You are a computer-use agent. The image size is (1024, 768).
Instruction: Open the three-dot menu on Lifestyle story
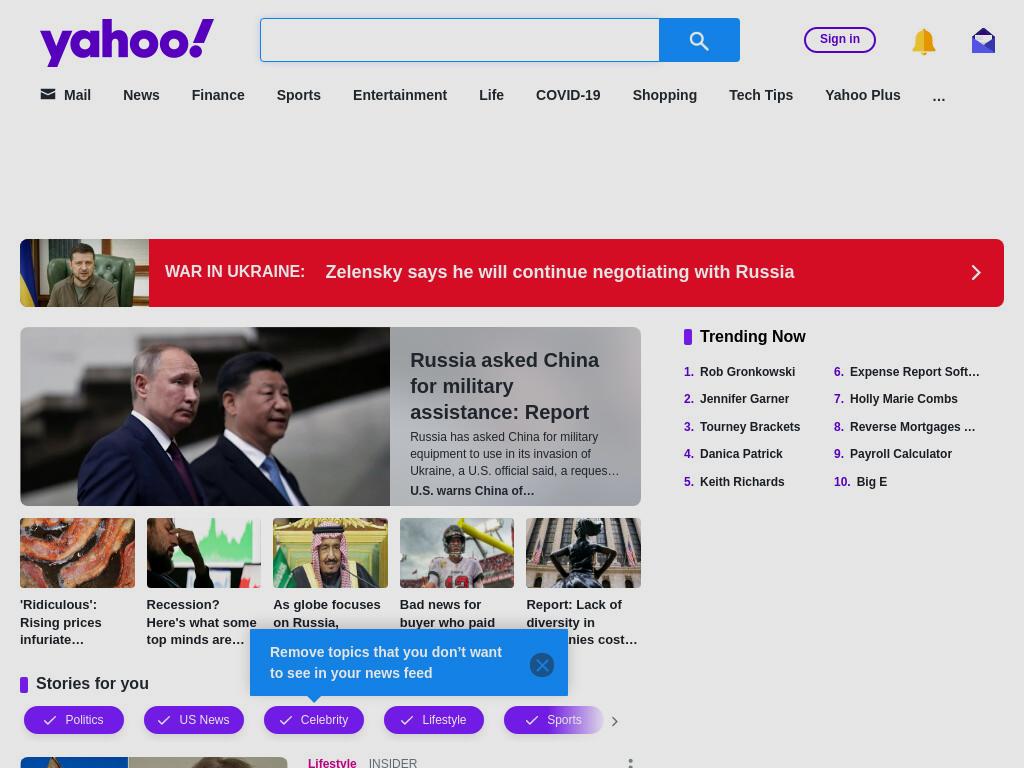click(x=630, y=763)
